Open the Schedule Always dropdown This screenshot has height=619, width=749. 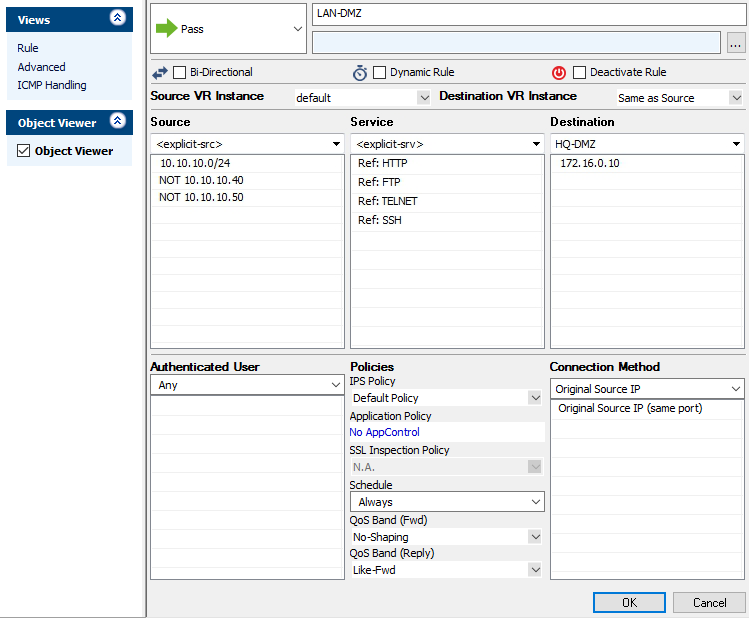447,502
